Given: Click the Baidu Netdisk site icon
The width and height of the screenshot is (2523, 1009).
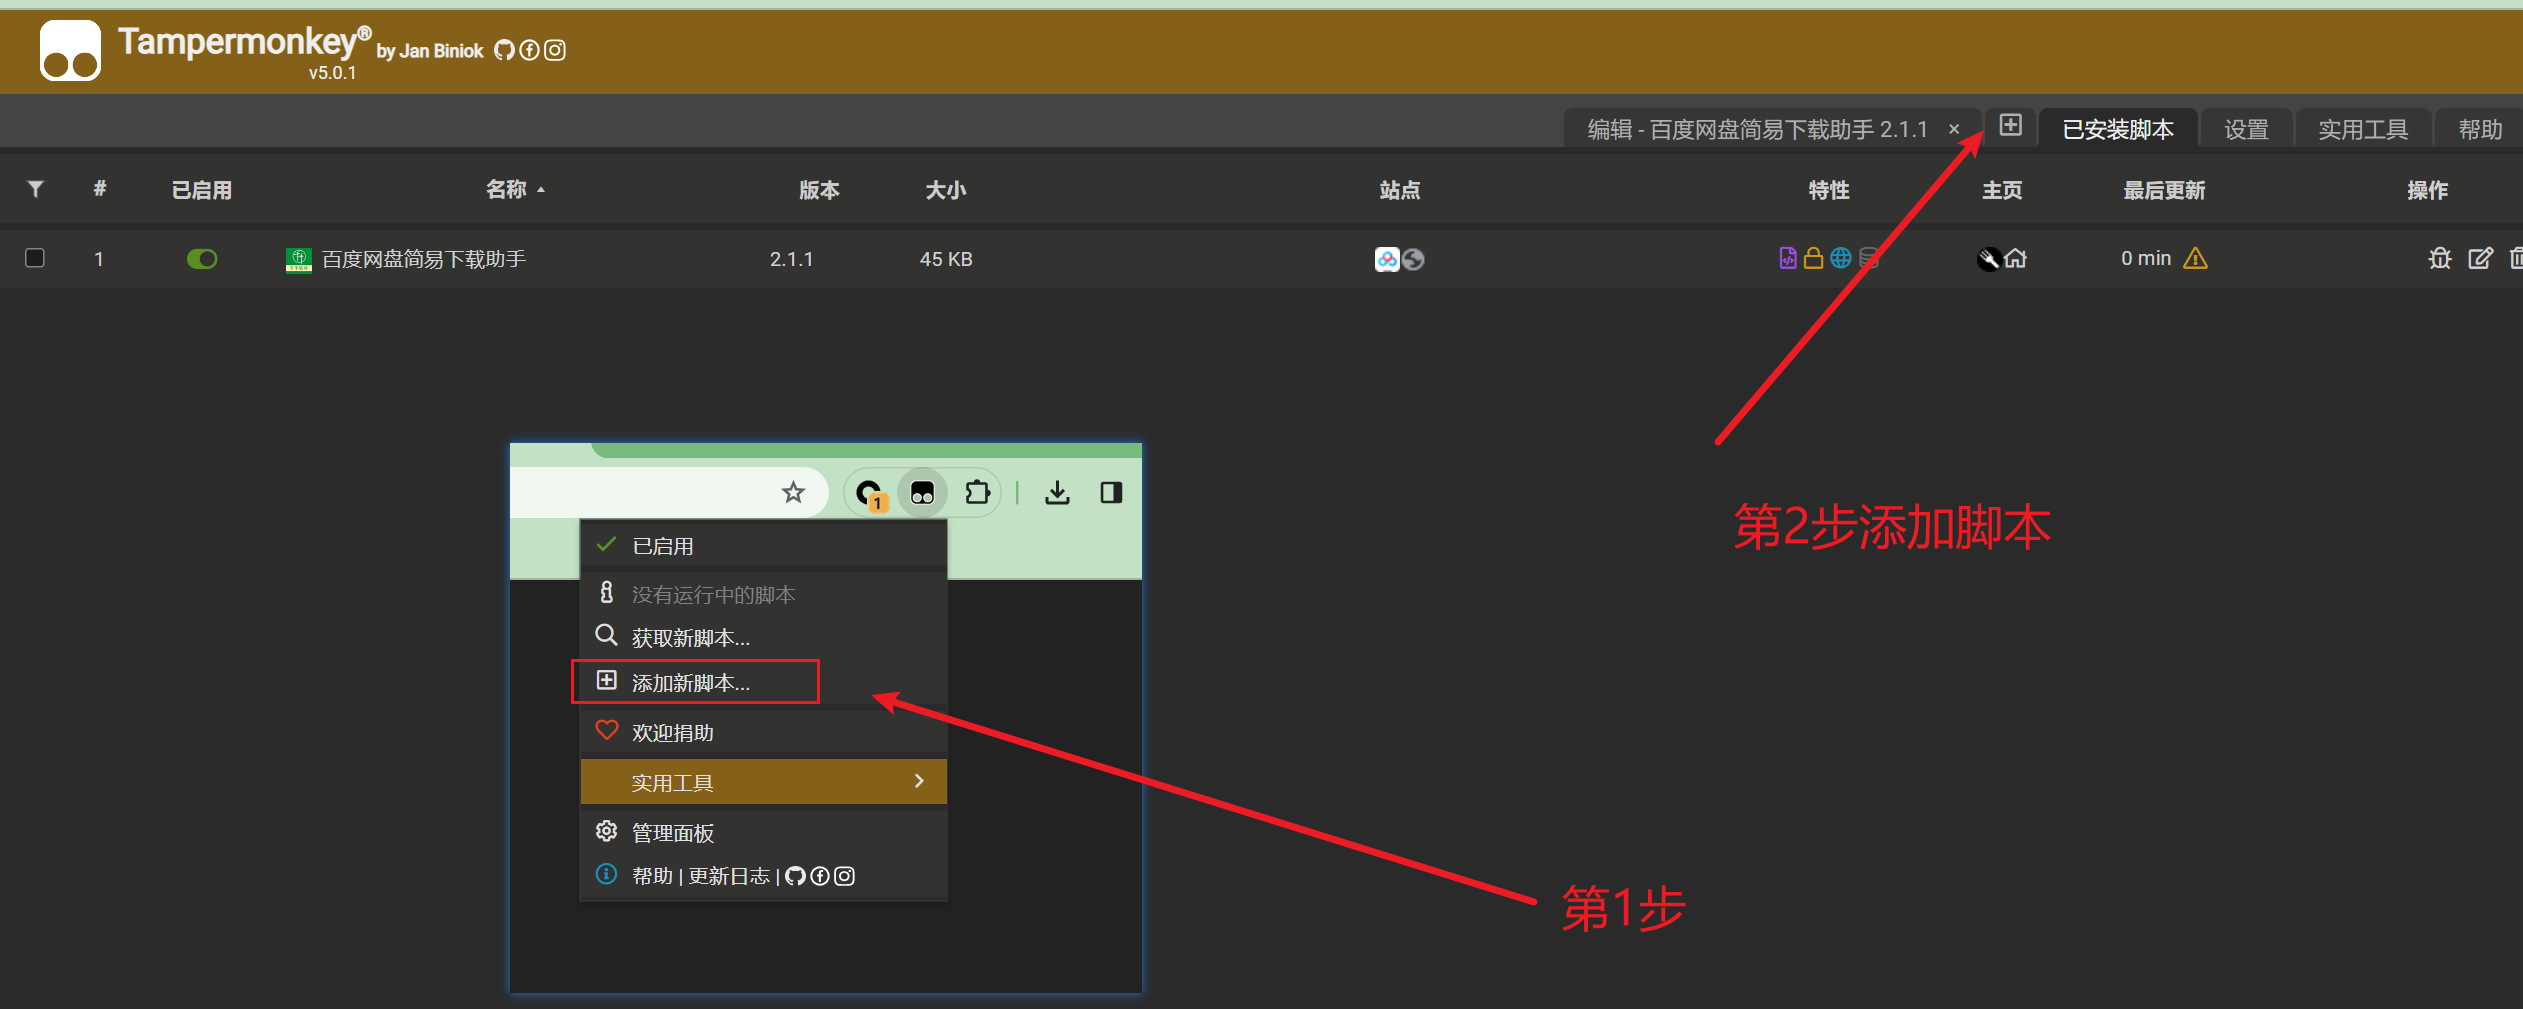Looking at the screenshot, I should pos(1387,259).
